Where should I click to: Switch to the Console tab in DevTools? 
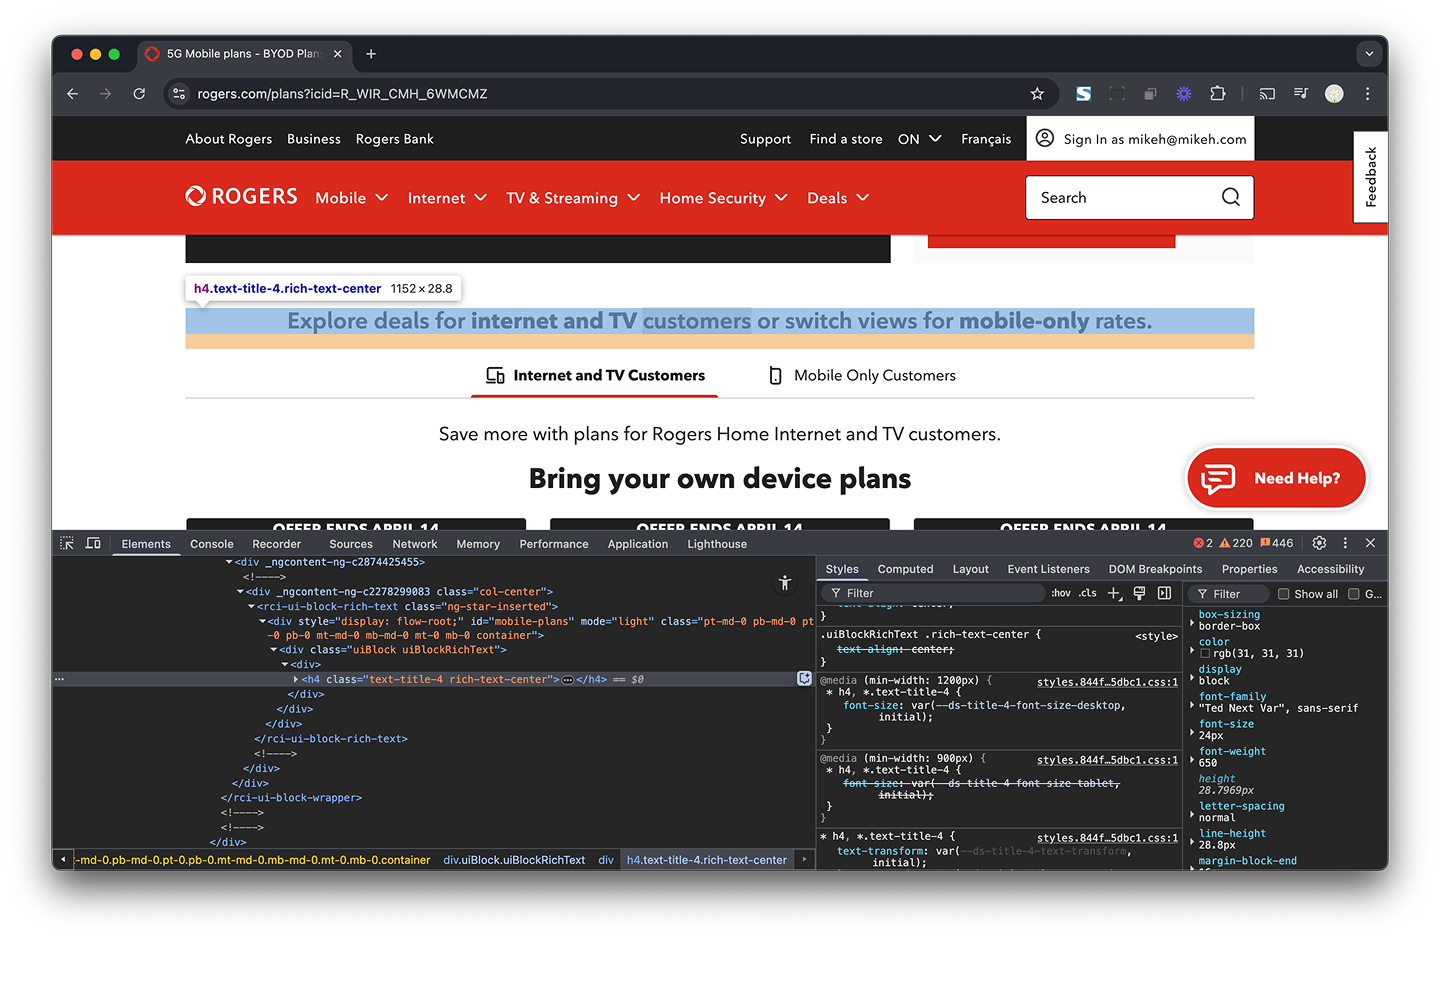click(x=212, y=544)
